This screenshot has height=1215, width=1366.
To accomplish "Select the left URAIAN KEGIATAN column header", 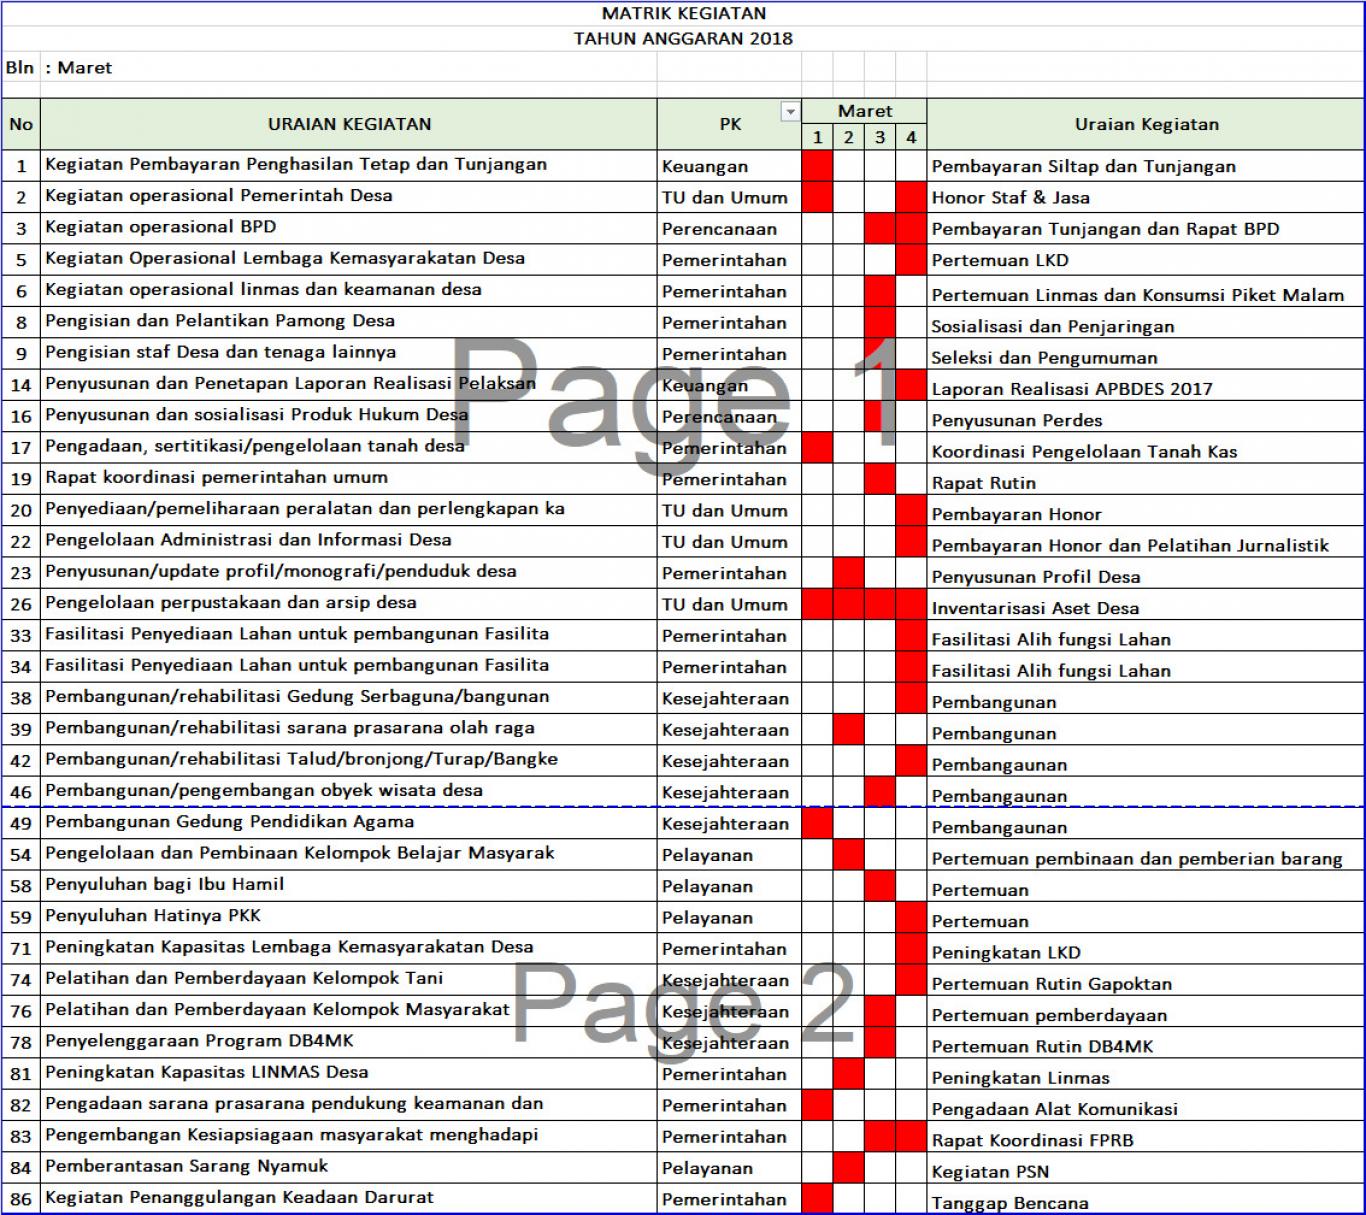I will coord(349,125).
